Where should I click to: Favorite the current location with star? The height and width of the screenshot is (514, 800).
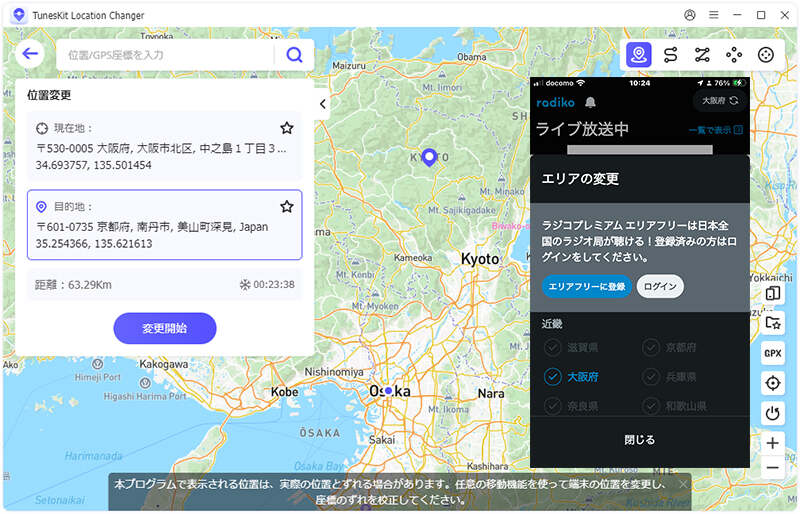click(x=287, y=128)
